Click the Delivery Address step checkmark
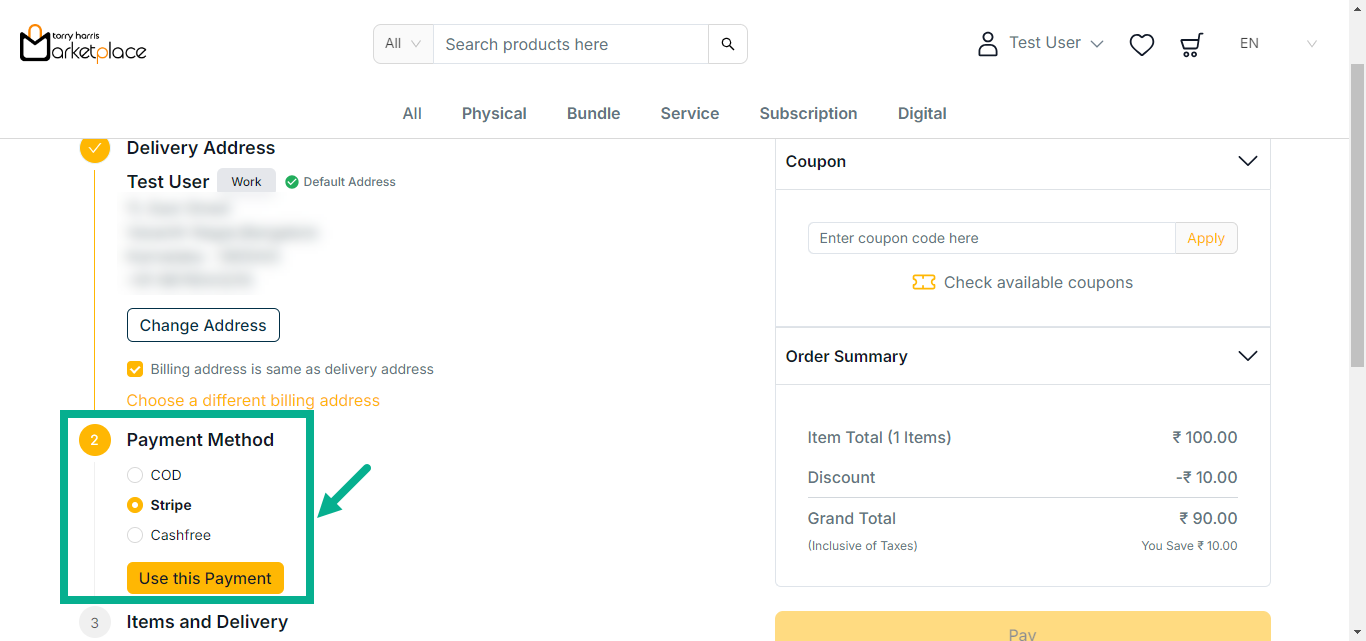 (x=95, y=148)
